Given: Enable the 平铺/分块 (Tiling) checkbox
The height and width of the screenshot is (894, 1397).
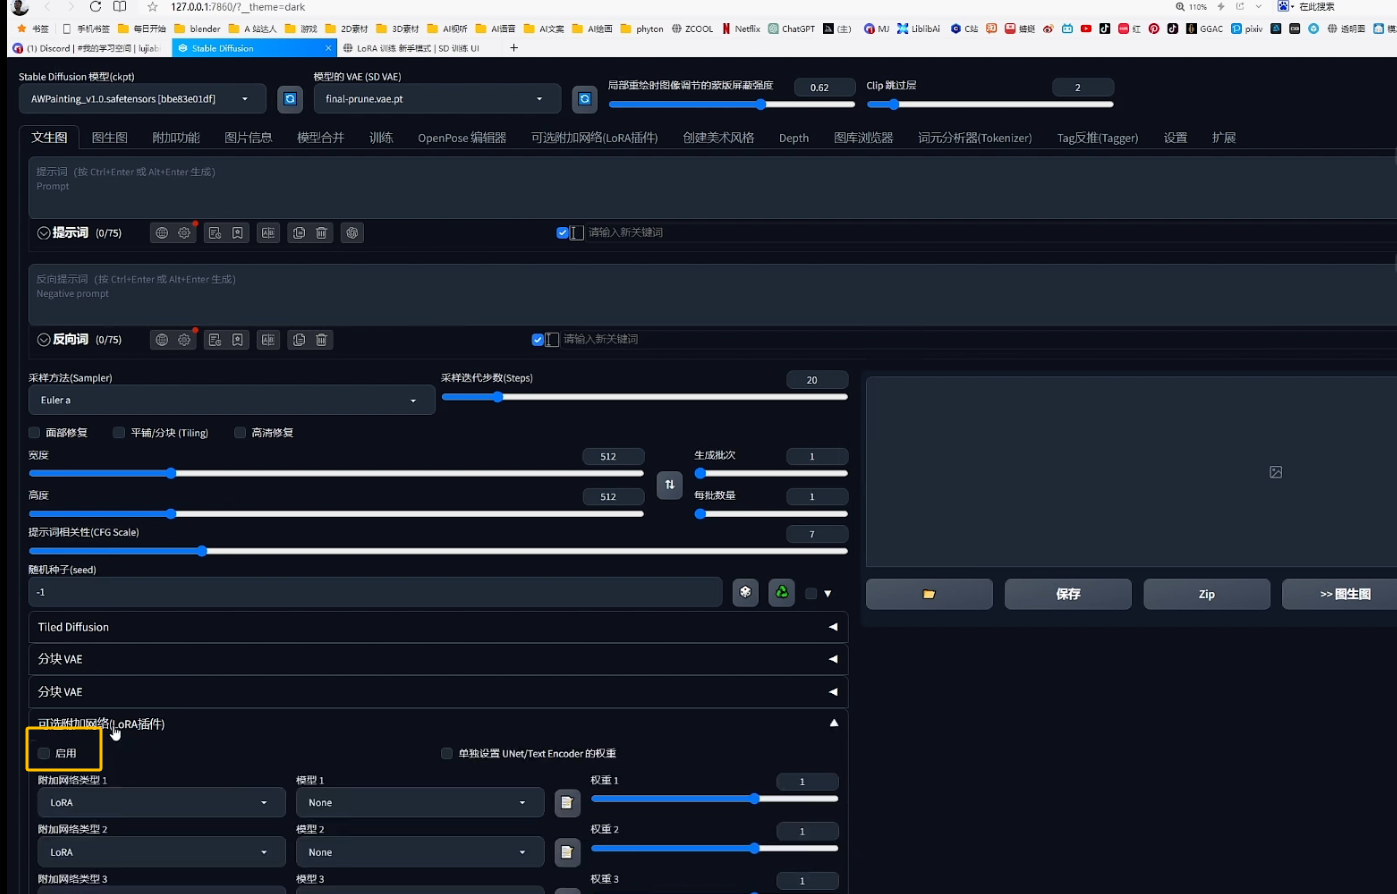Looking at the screenshot, I should coord(119,433).
